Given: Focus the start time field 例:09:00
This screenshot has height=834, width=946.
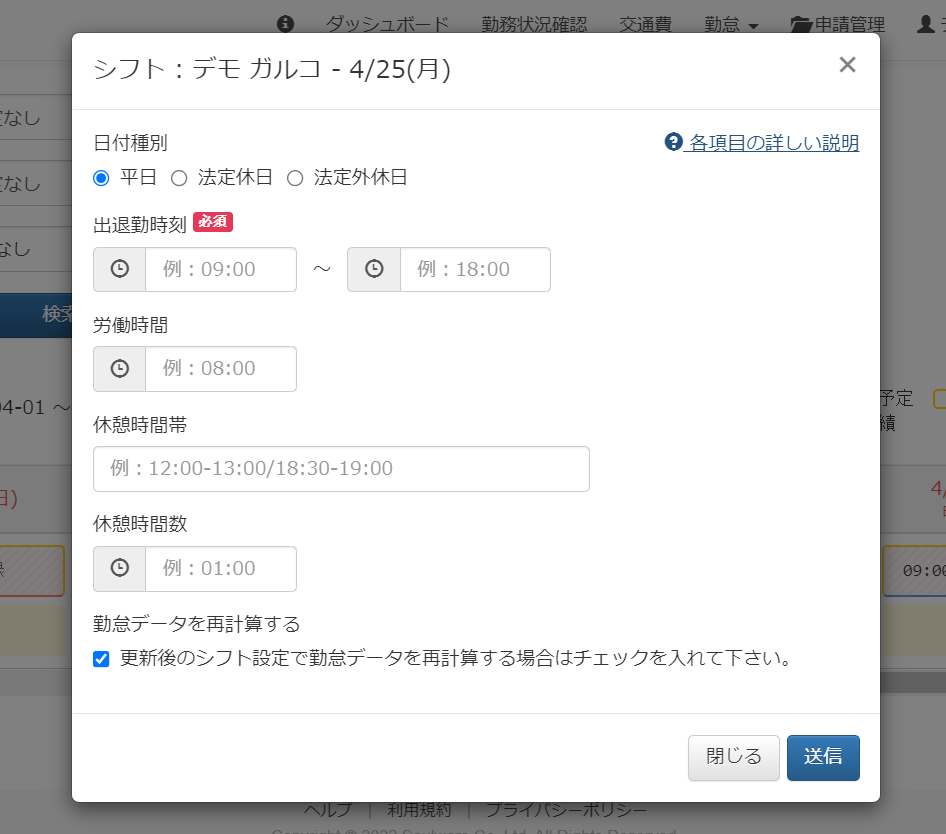Looking at the screenshot, I should 221,269.
